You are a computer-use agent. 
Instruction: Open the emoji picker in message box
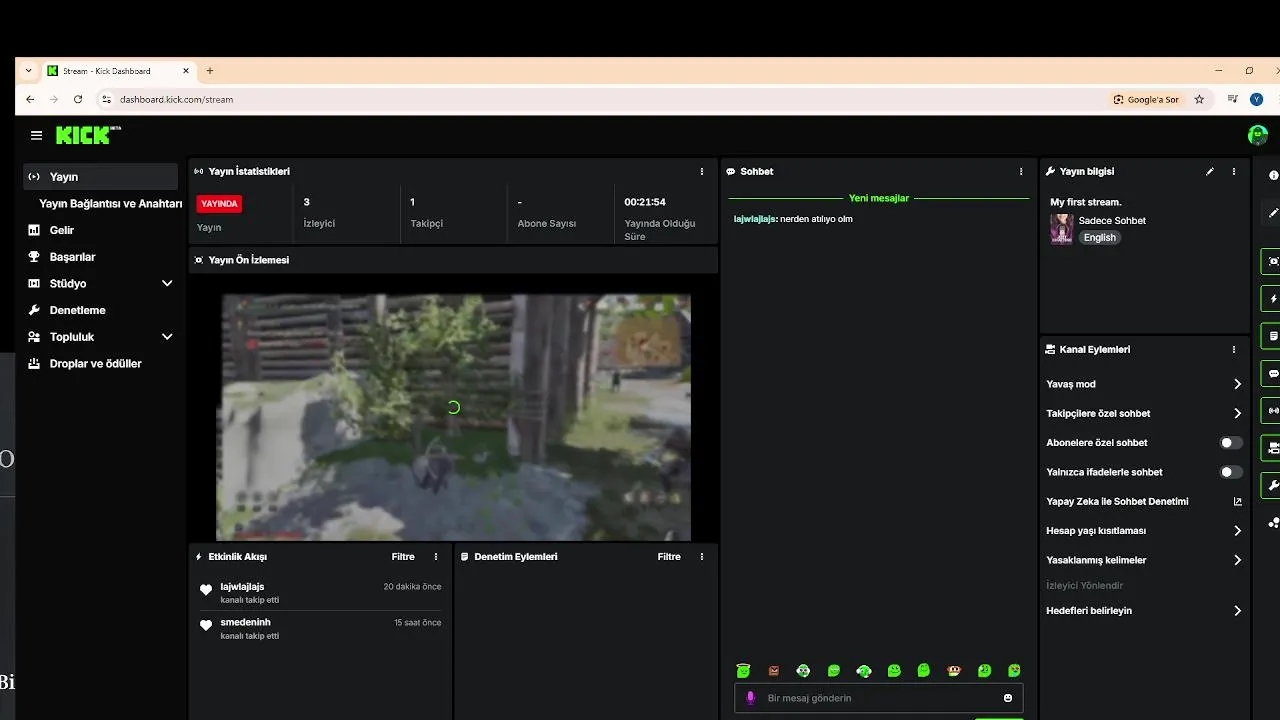point(1008,698)
